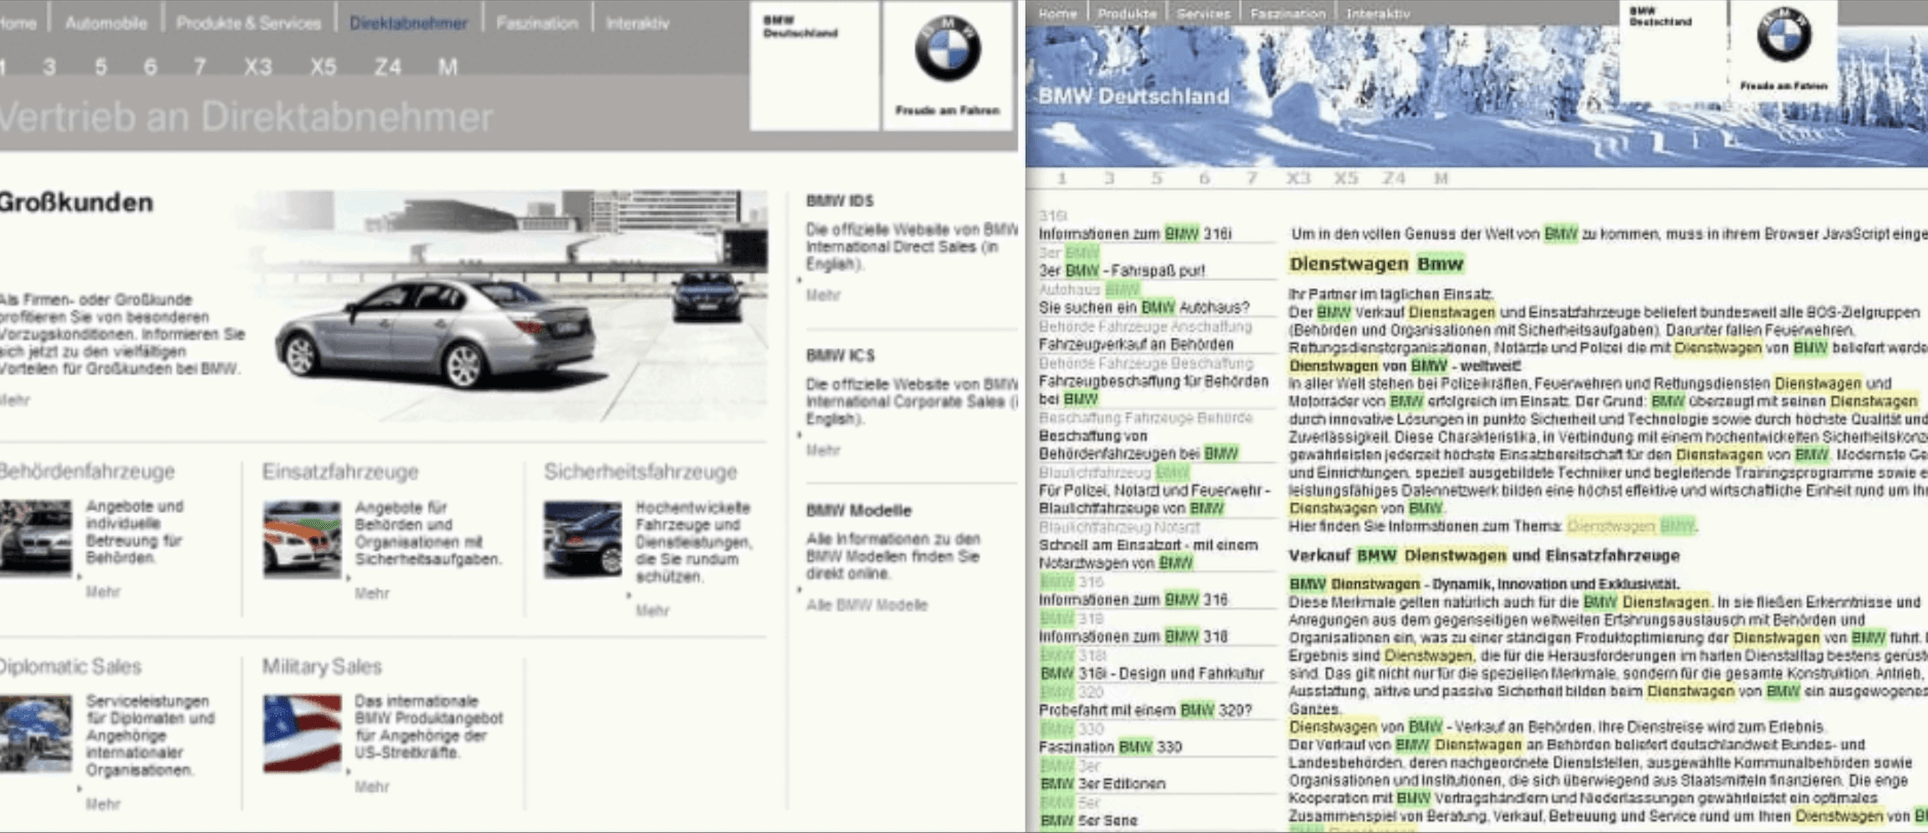The height and width of the screenshot is (833, 1928).
Task: Click BMW Modelle heading
Action: tap(859, 510)
